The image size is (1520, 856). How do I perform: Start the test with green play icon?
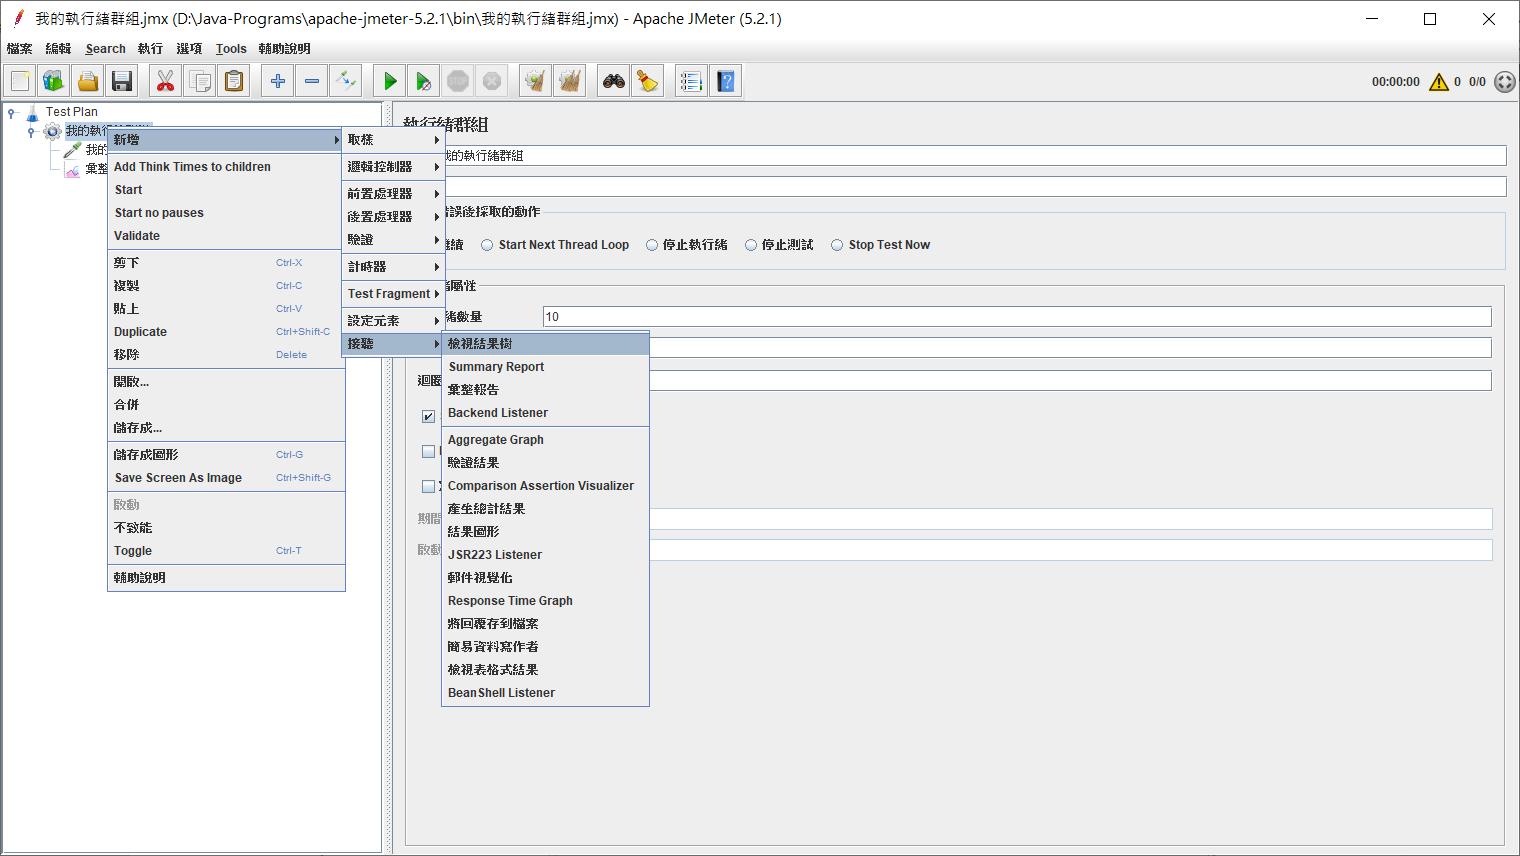[390, 81]
